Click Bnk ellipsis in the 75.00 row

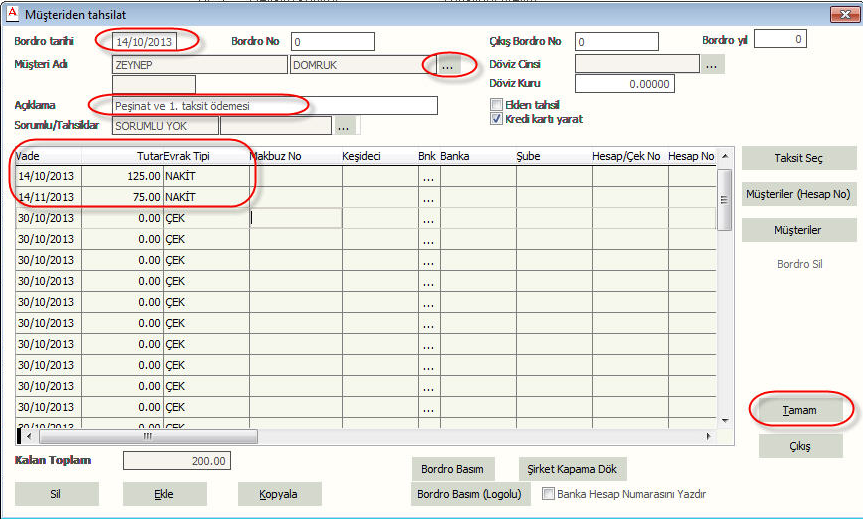pyautogui.click(x=428, y=198)
